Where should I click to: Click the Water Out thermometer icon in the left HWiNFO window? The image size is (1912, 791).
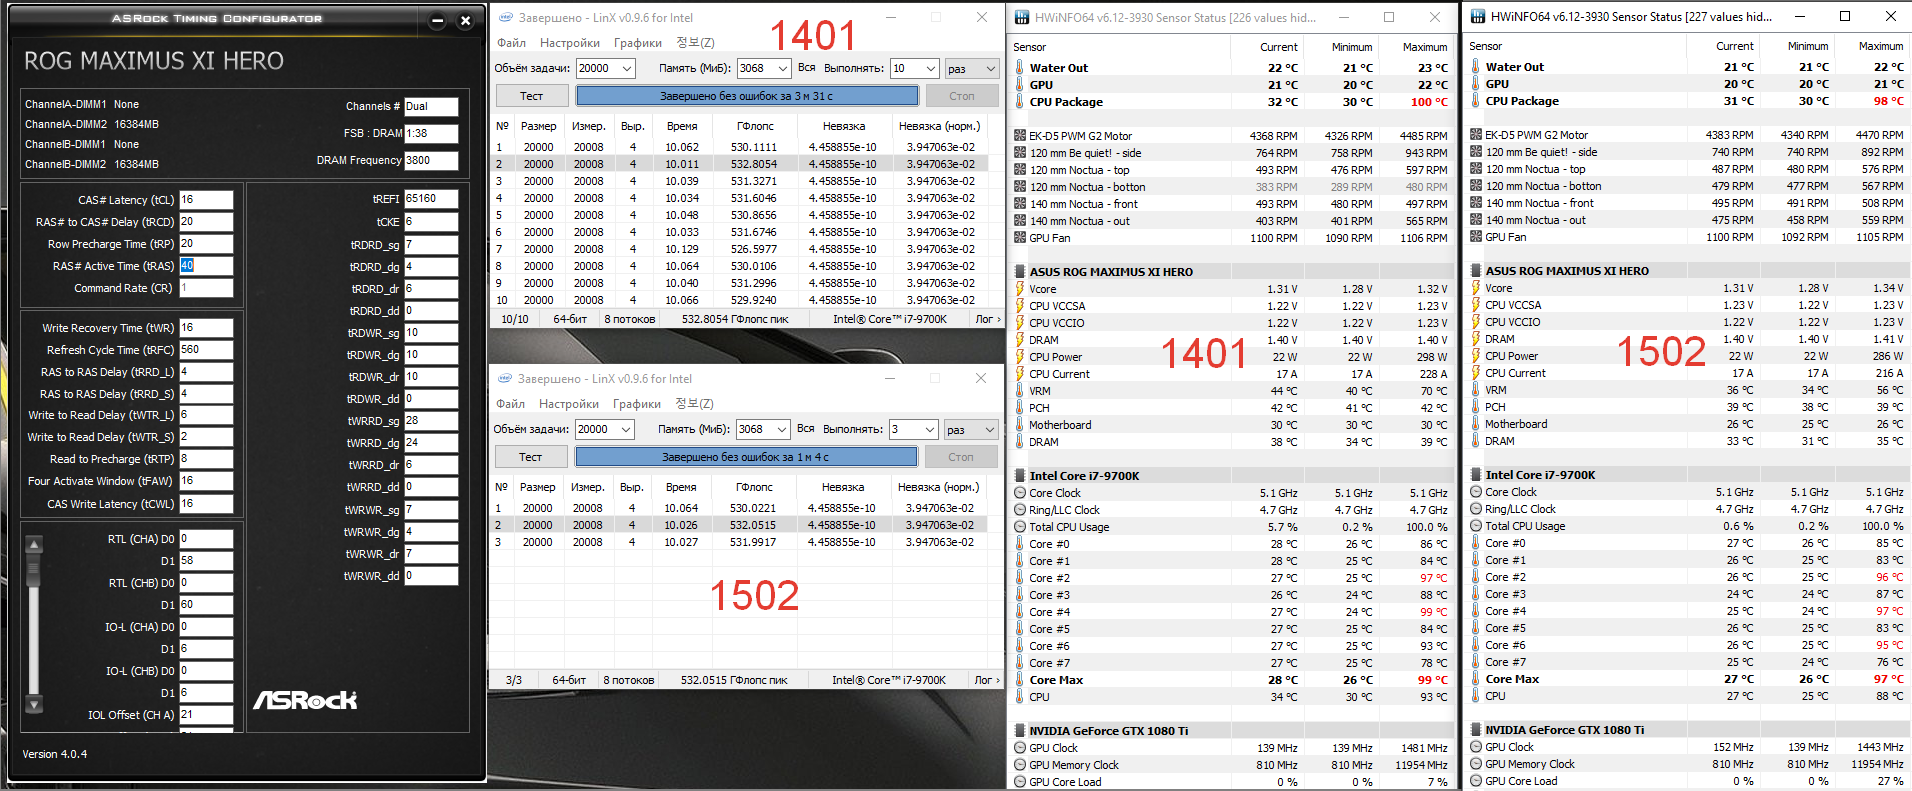(1019, 68)
